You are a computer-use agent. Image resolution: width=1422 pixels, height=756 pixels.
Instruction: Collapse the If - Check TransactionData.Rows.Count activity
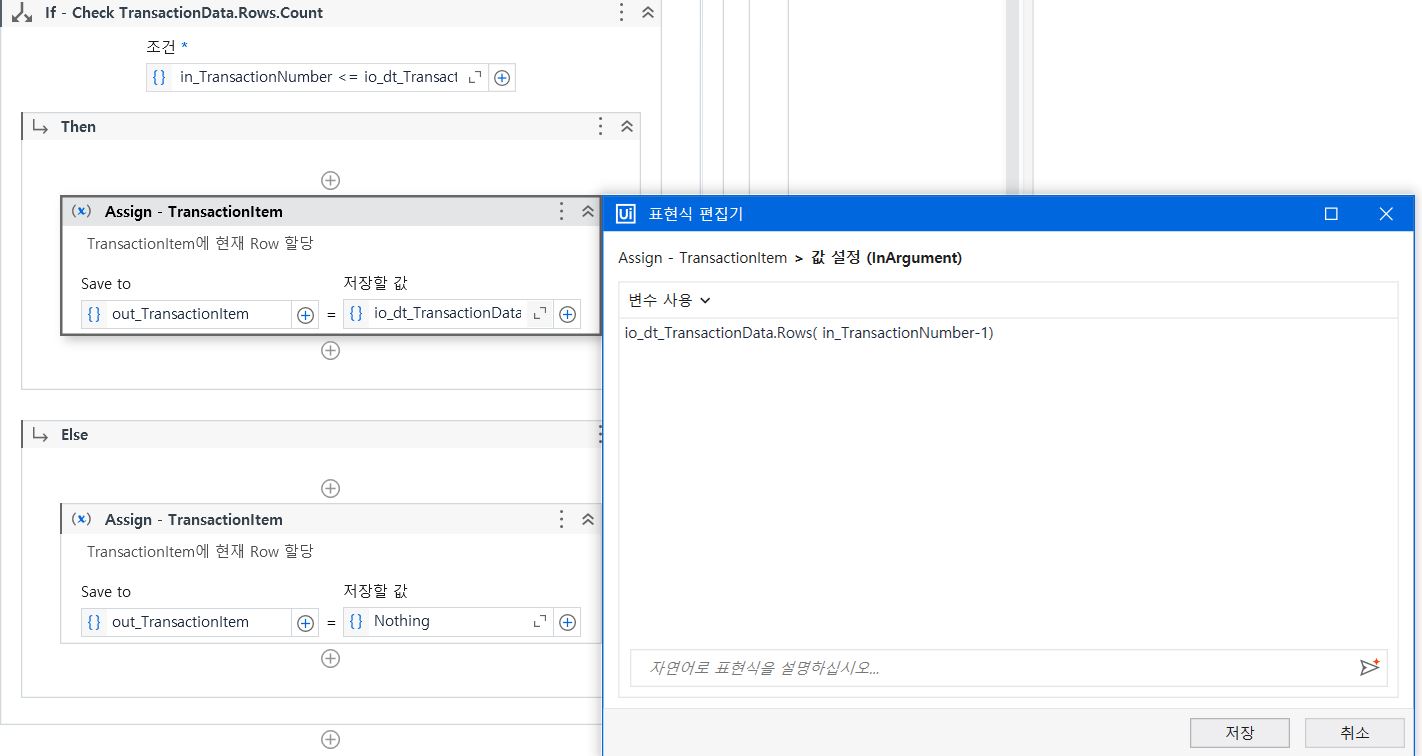pyautogui.click(x=647, y=13)
